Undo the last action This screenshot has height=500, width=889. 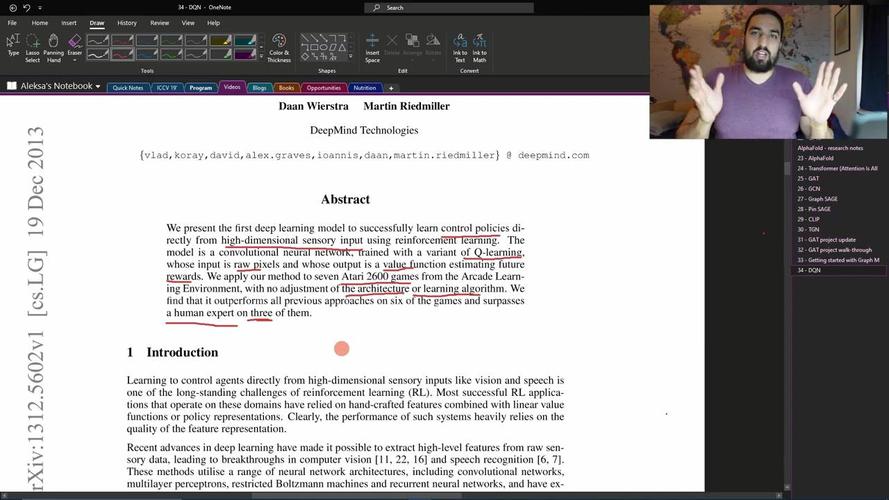26,7
